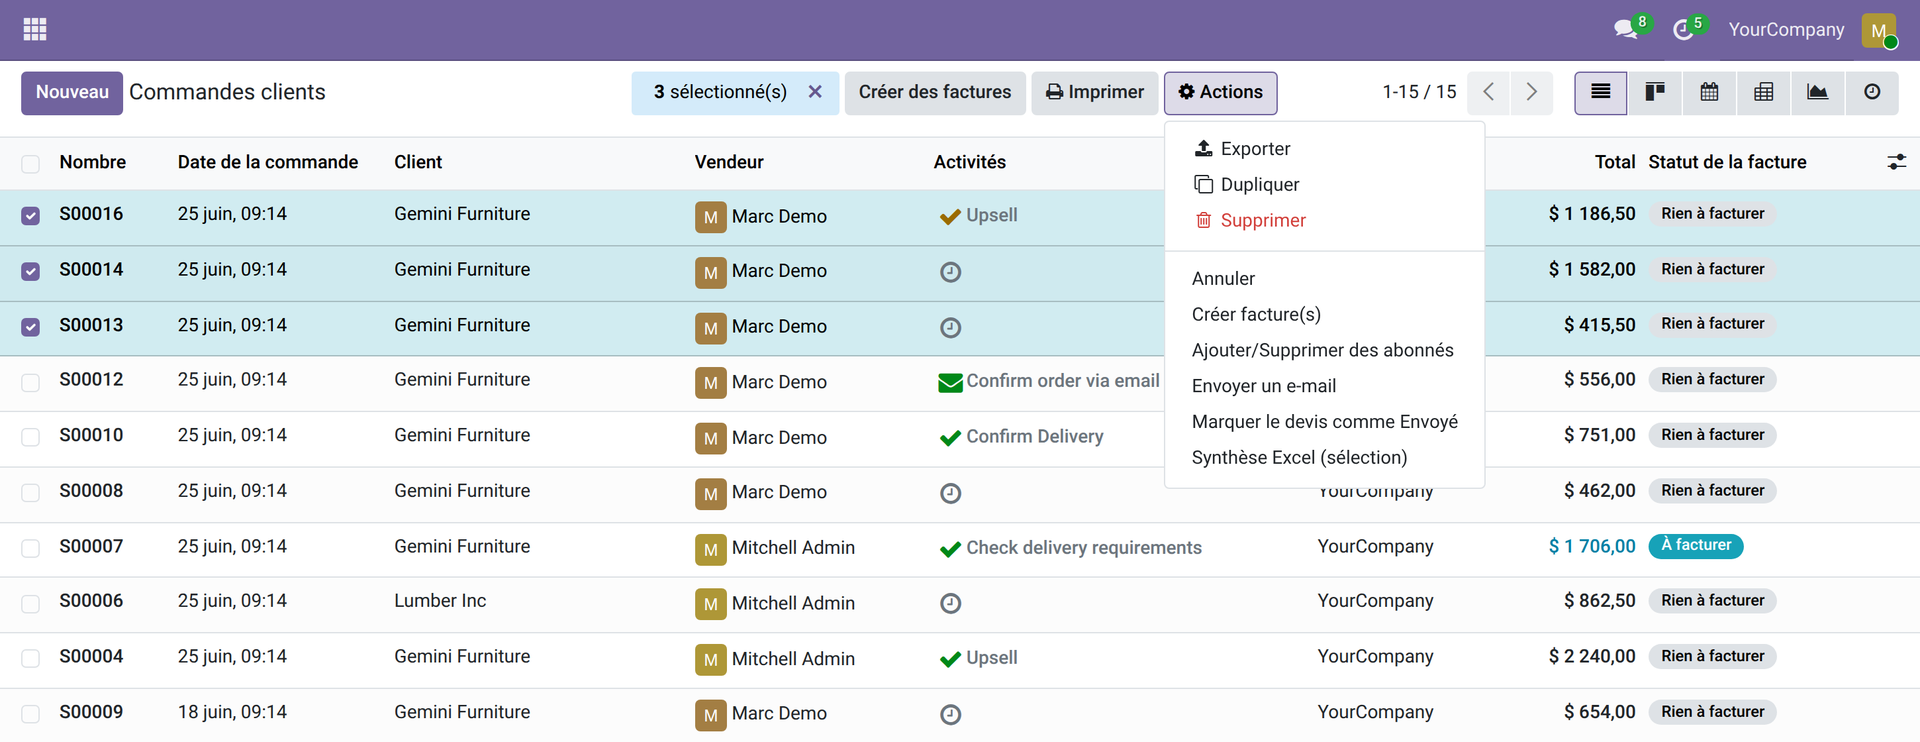
Task: Open the Confirm Delivery activity on S00010
Action: (1021, 437)
